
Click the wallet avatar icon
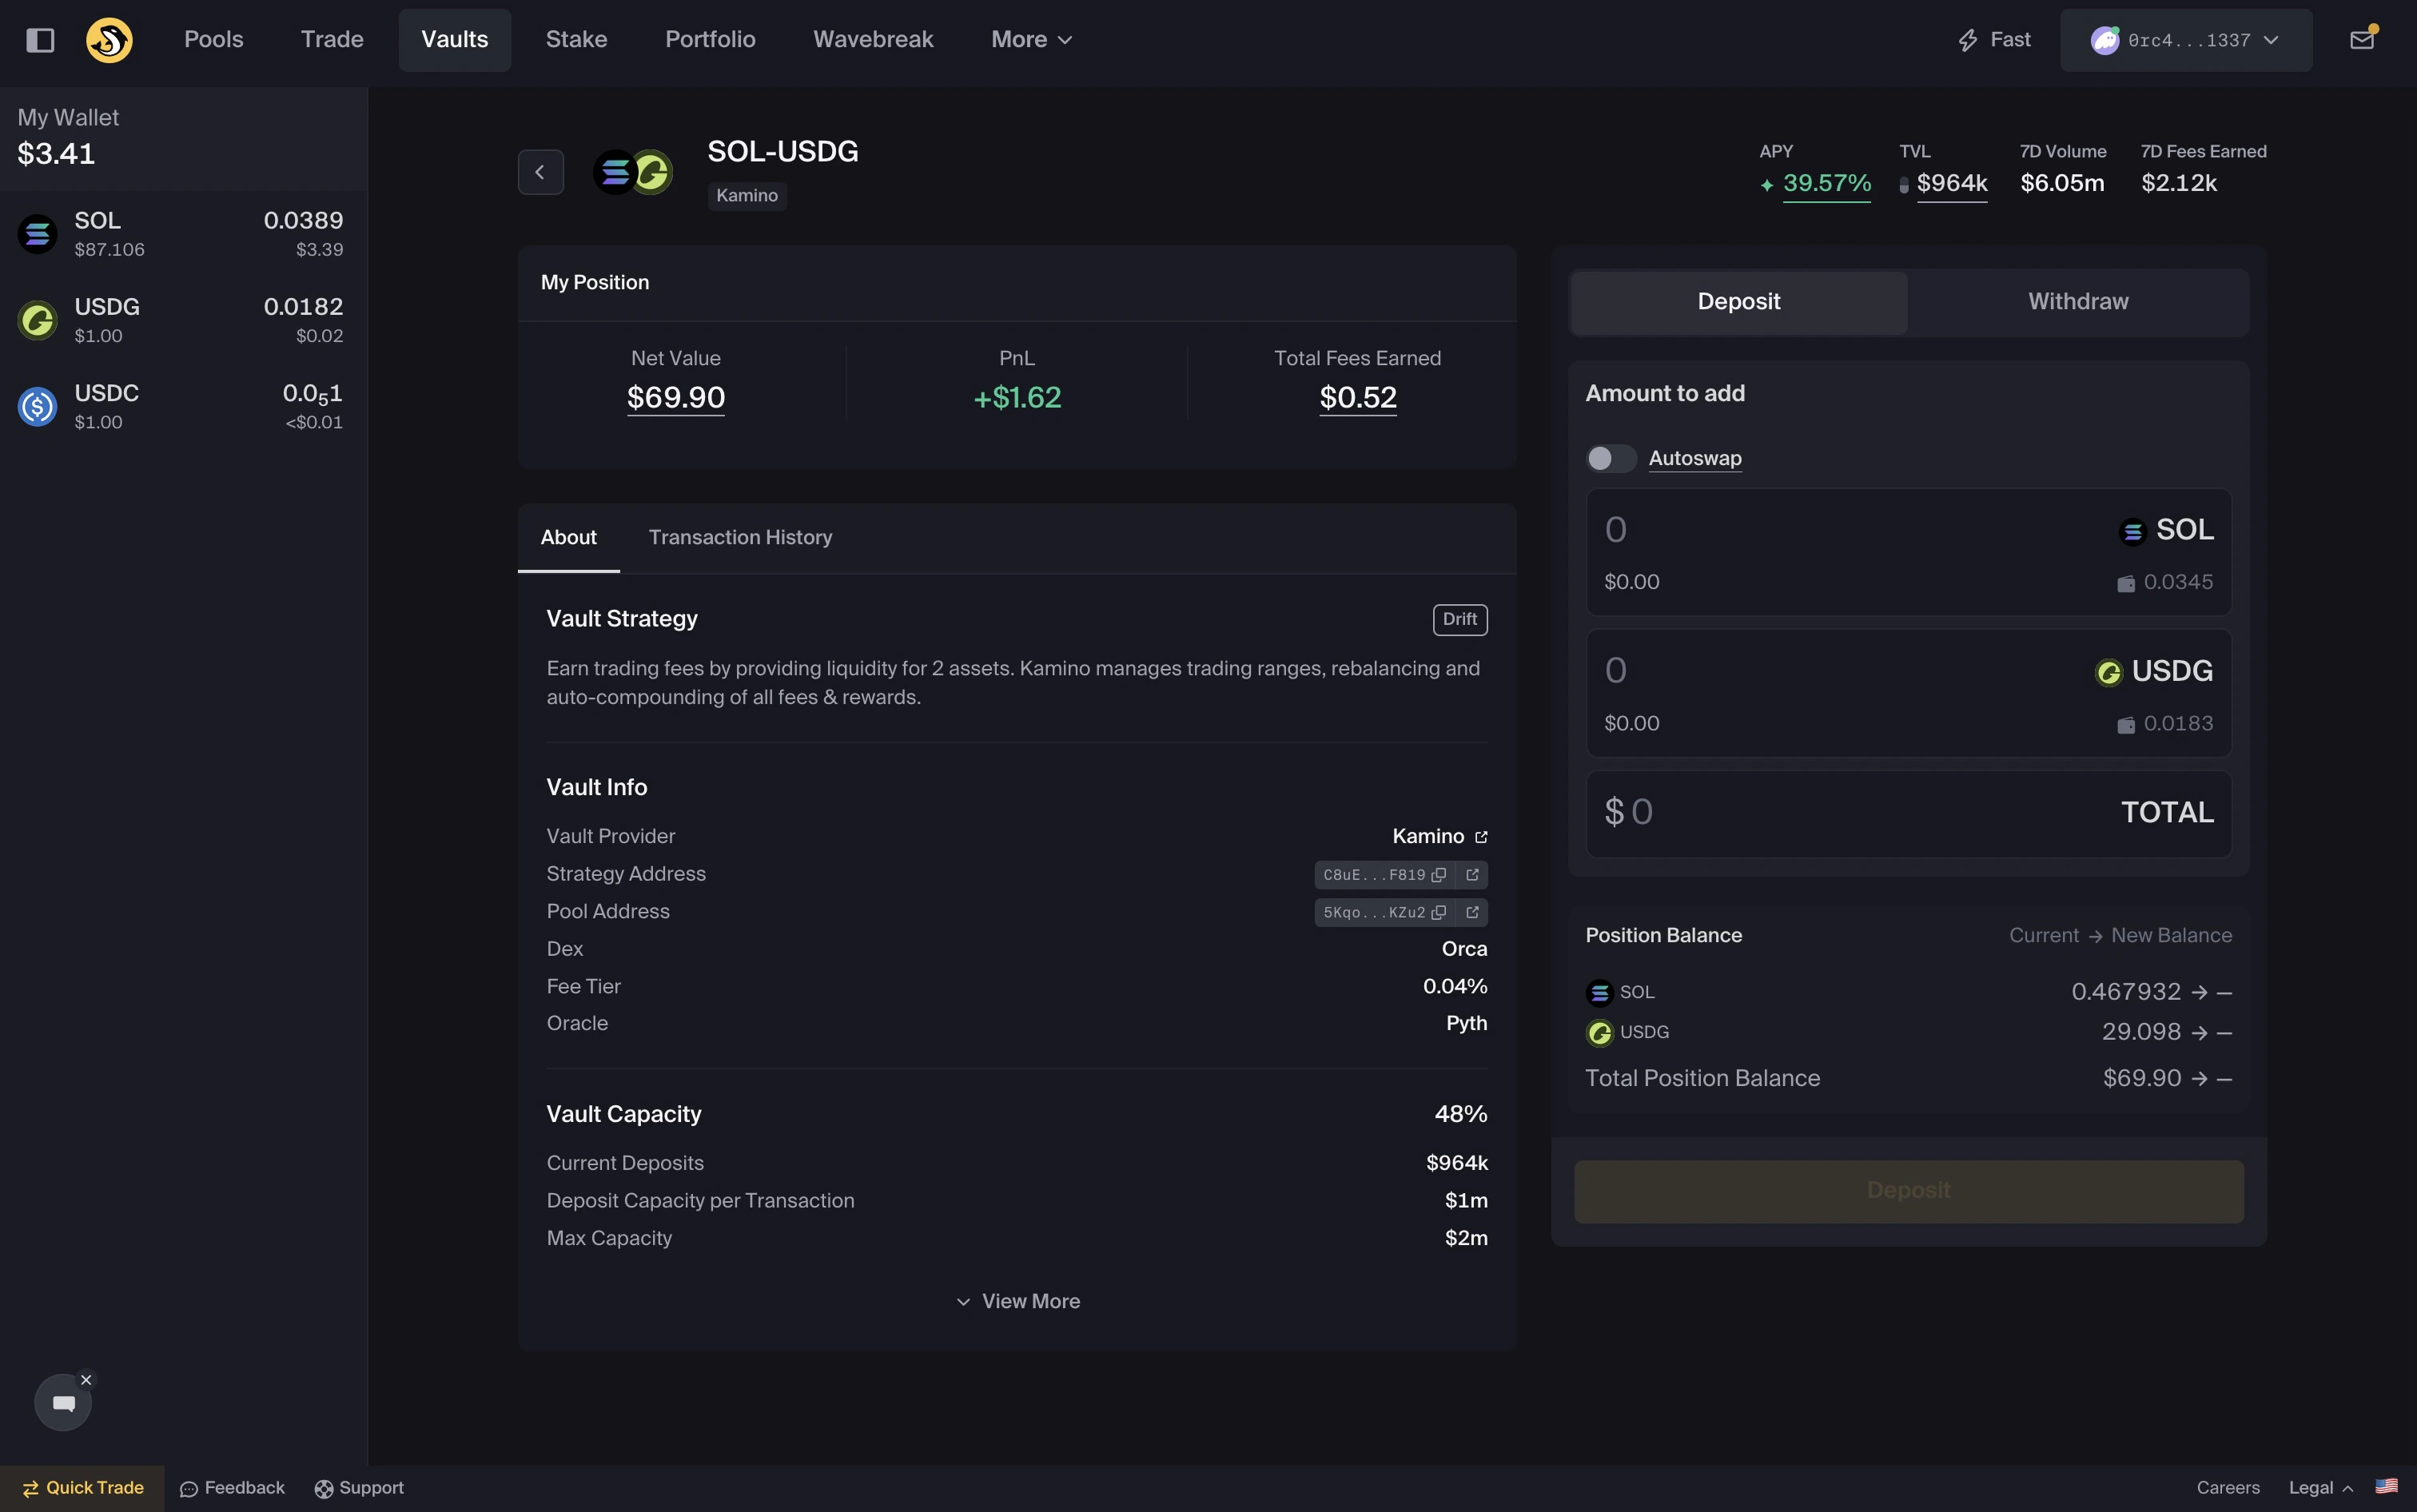click(2105, 40)
